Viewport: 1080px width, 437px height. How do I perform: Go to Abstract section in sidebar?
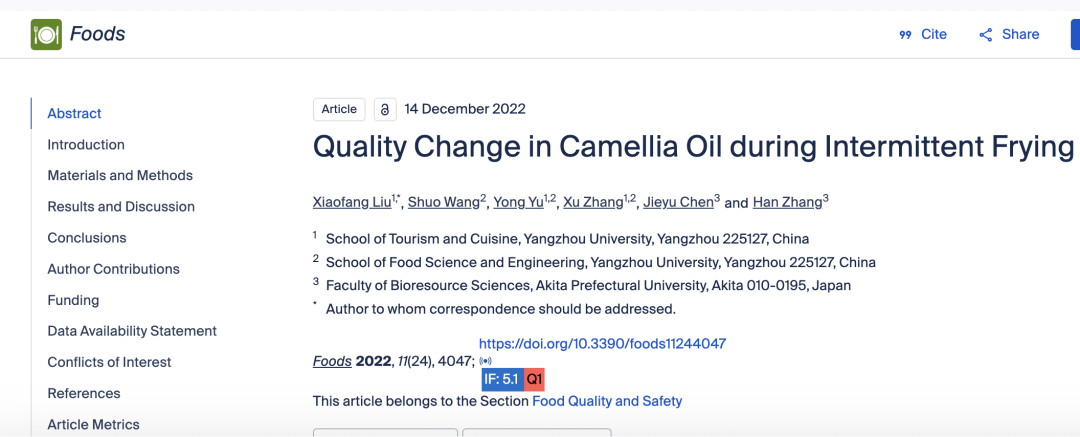pos(74,114)
